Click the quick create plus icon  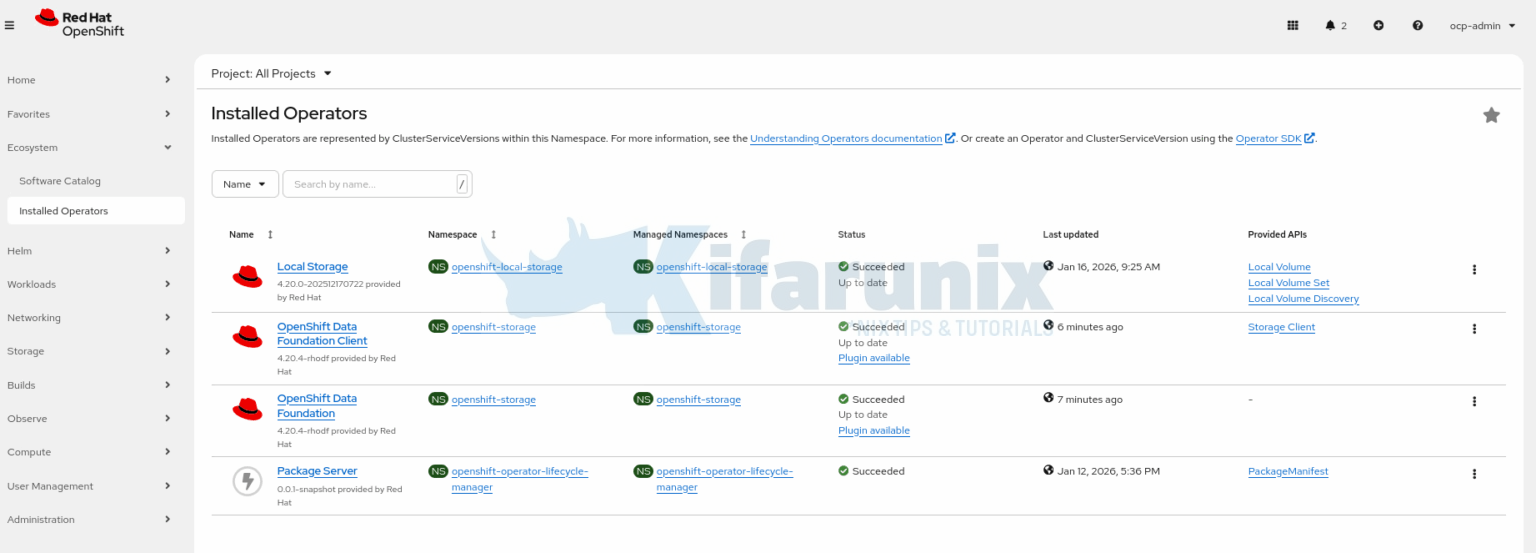click(1378, 25)
